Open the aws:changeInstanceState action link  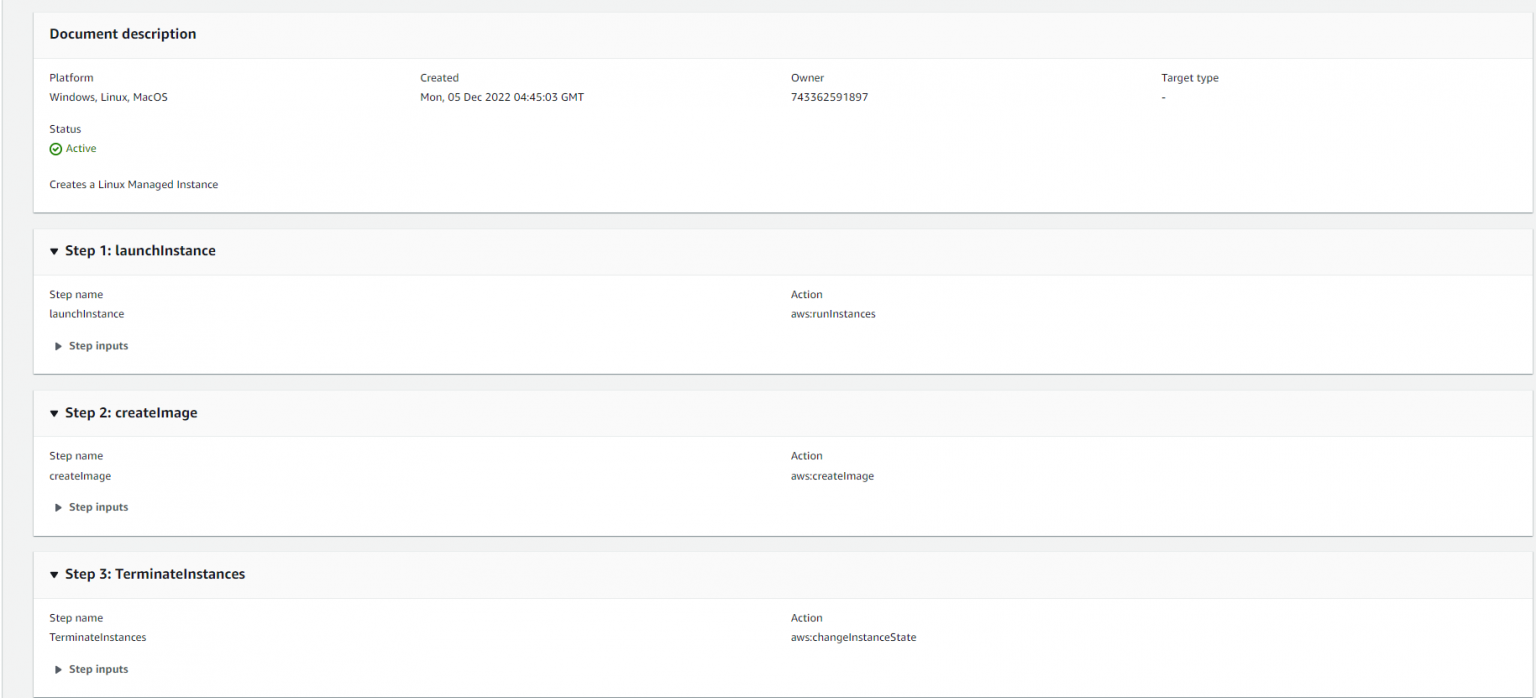(855, 637)
